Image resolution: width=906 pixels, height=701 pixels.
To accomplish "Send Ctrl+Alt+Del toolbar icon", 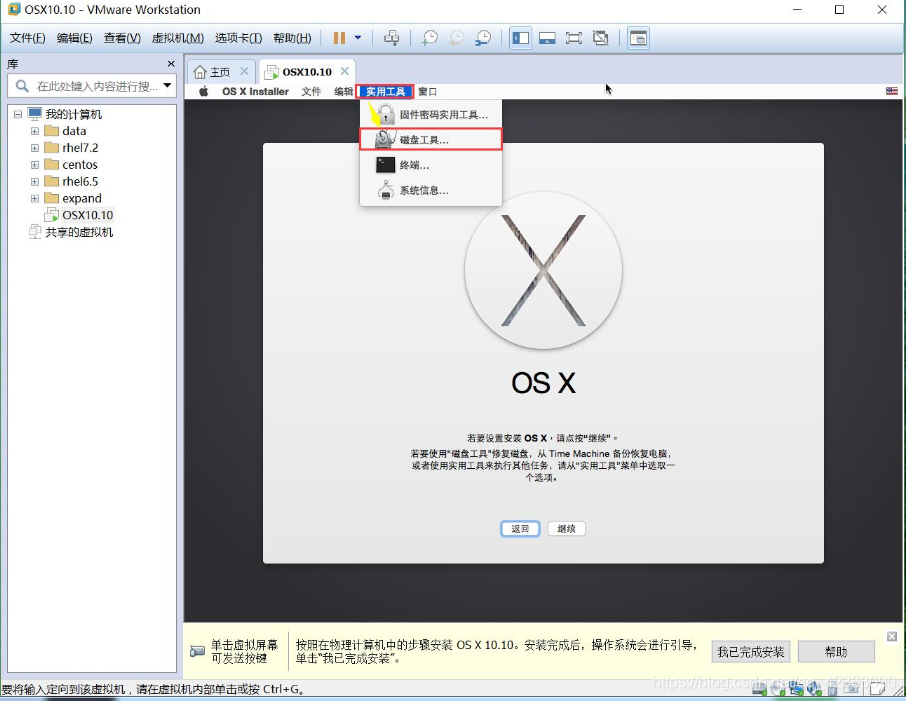I will click(x=391, y=38).
